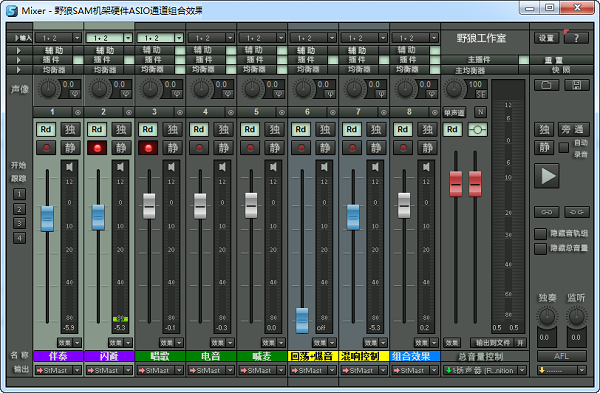Click the blue fader at bottom of channel 6

(302, 320)
